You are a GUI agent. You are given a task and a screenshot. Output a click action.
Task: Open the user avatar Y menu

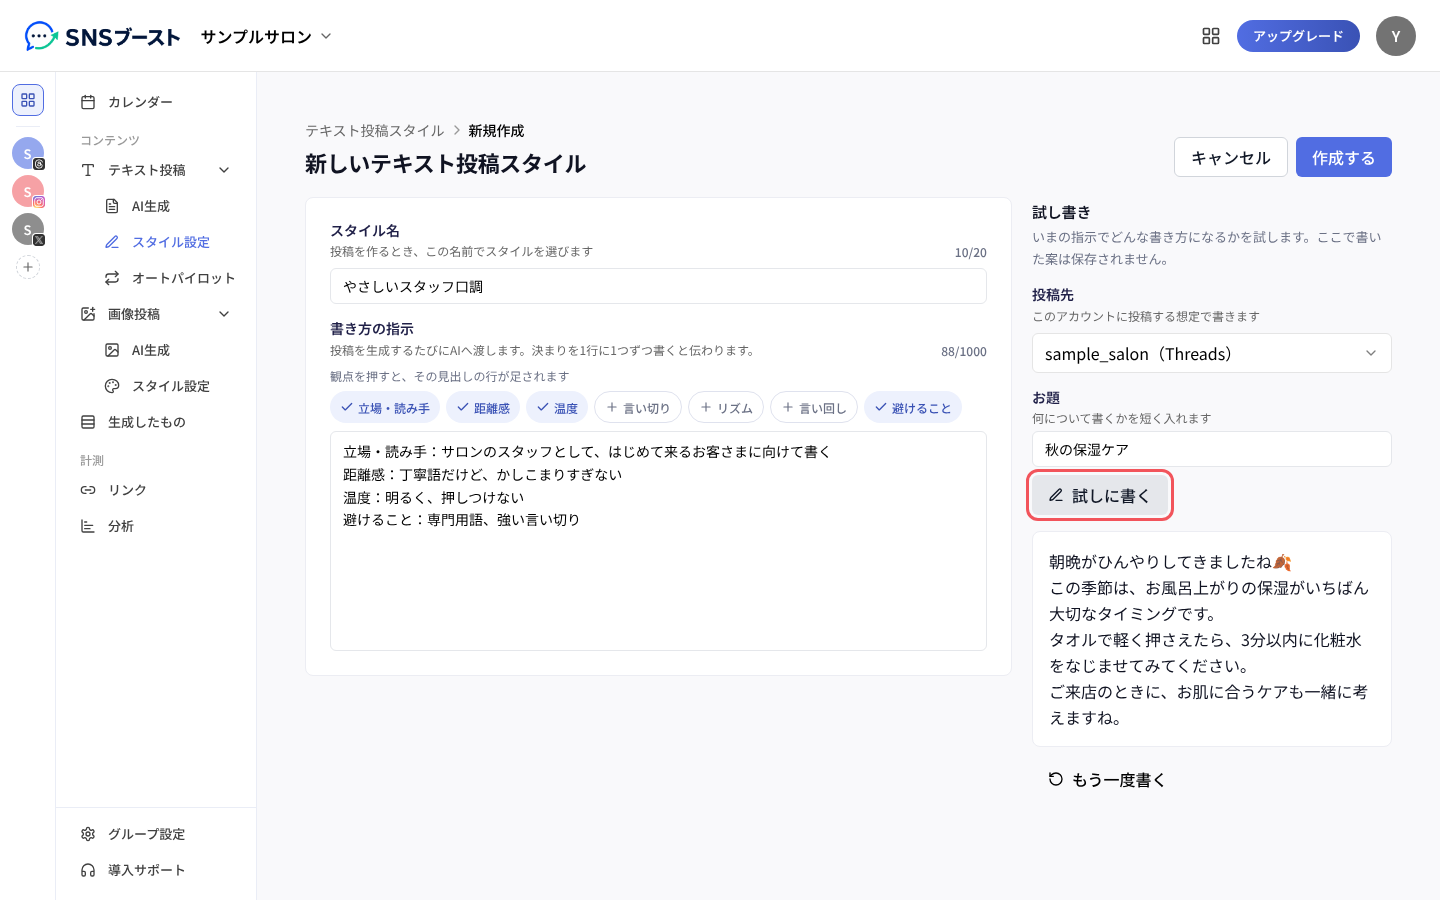(x=1396, y=36)
